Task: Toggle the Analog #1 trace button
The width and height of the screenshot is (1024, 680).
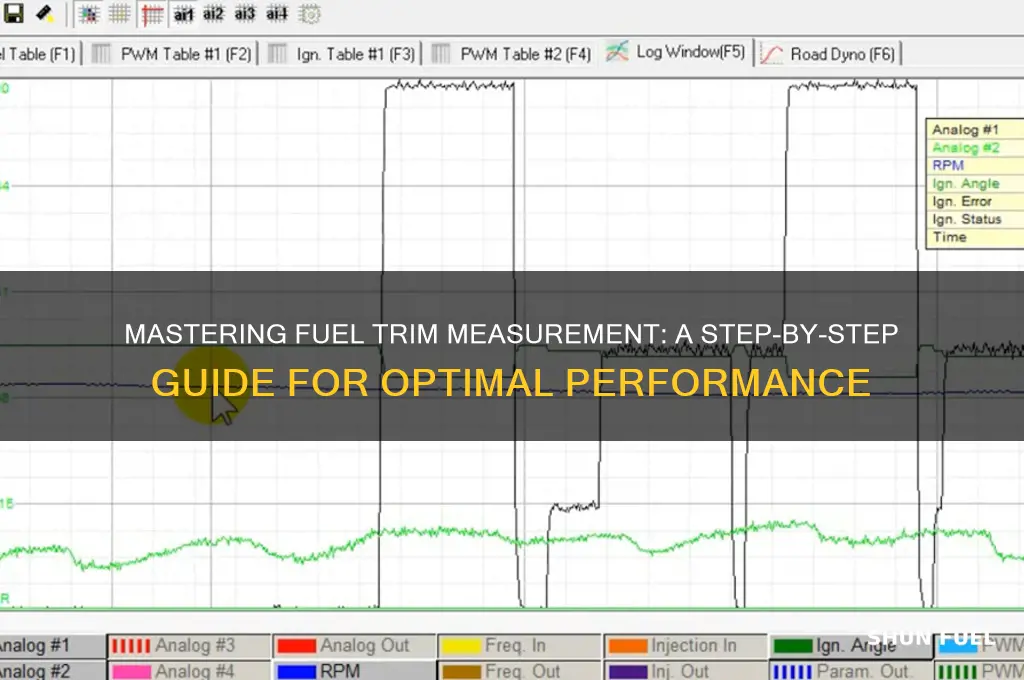Action: point(52,646)
